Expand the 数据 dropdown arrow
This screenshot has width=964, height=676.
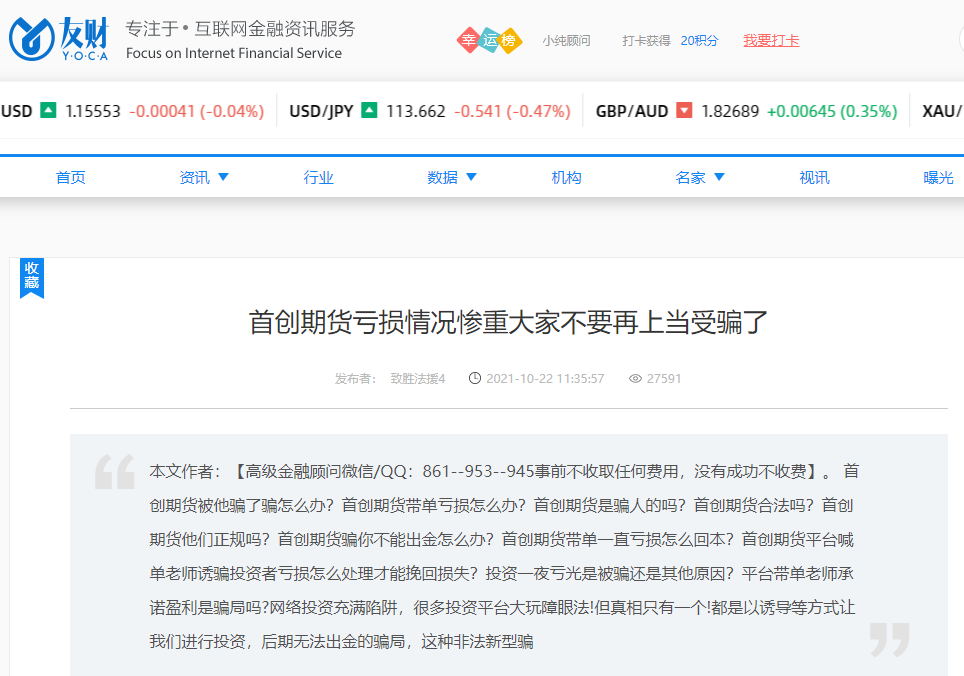tap(472, 177)
